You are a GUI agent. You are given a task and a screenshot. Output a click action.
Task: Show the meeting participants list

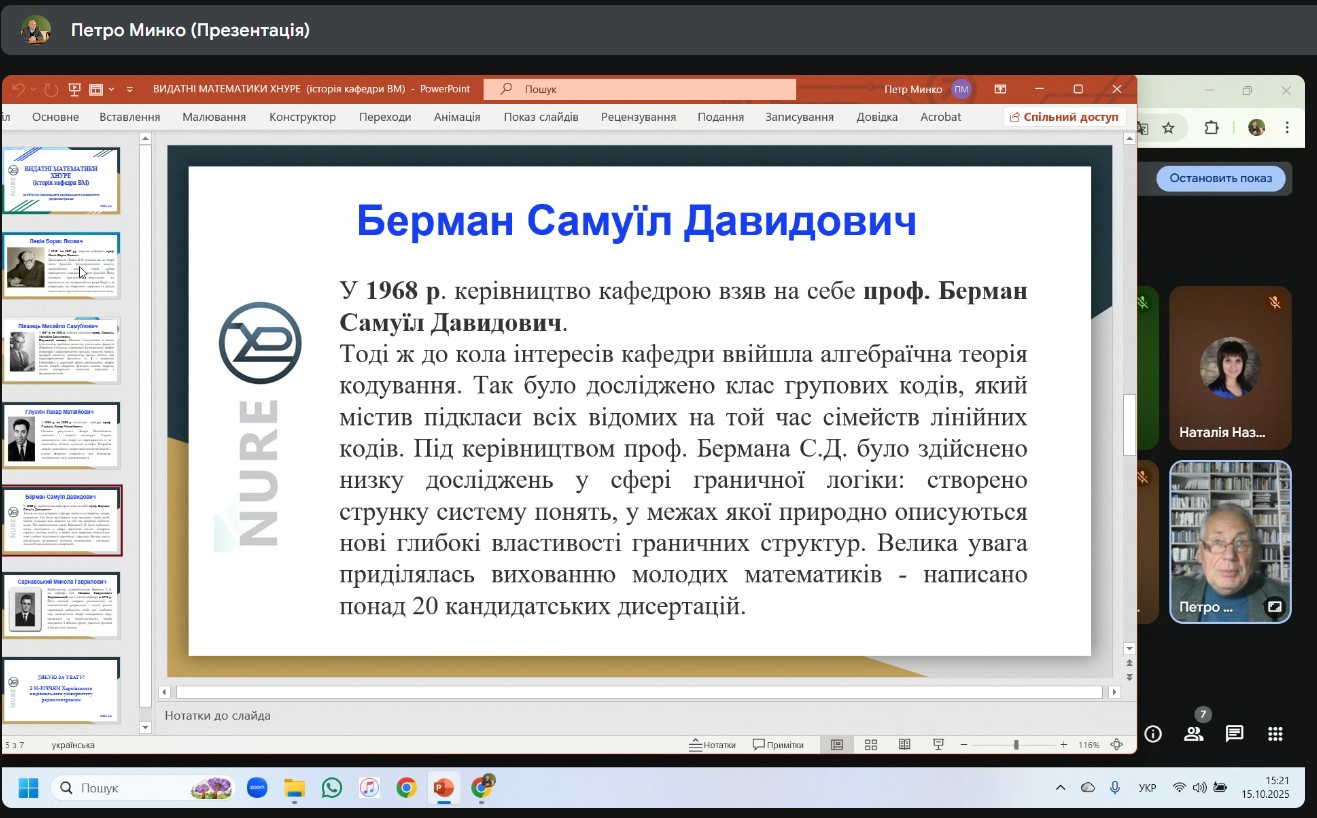coord(1193,734)
